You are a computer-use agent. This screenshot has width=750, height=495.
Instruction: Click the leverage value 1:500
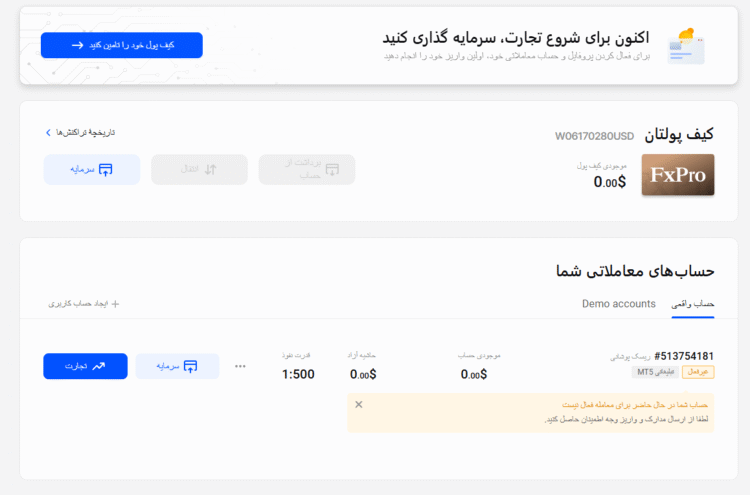click(x=298, y=374)
